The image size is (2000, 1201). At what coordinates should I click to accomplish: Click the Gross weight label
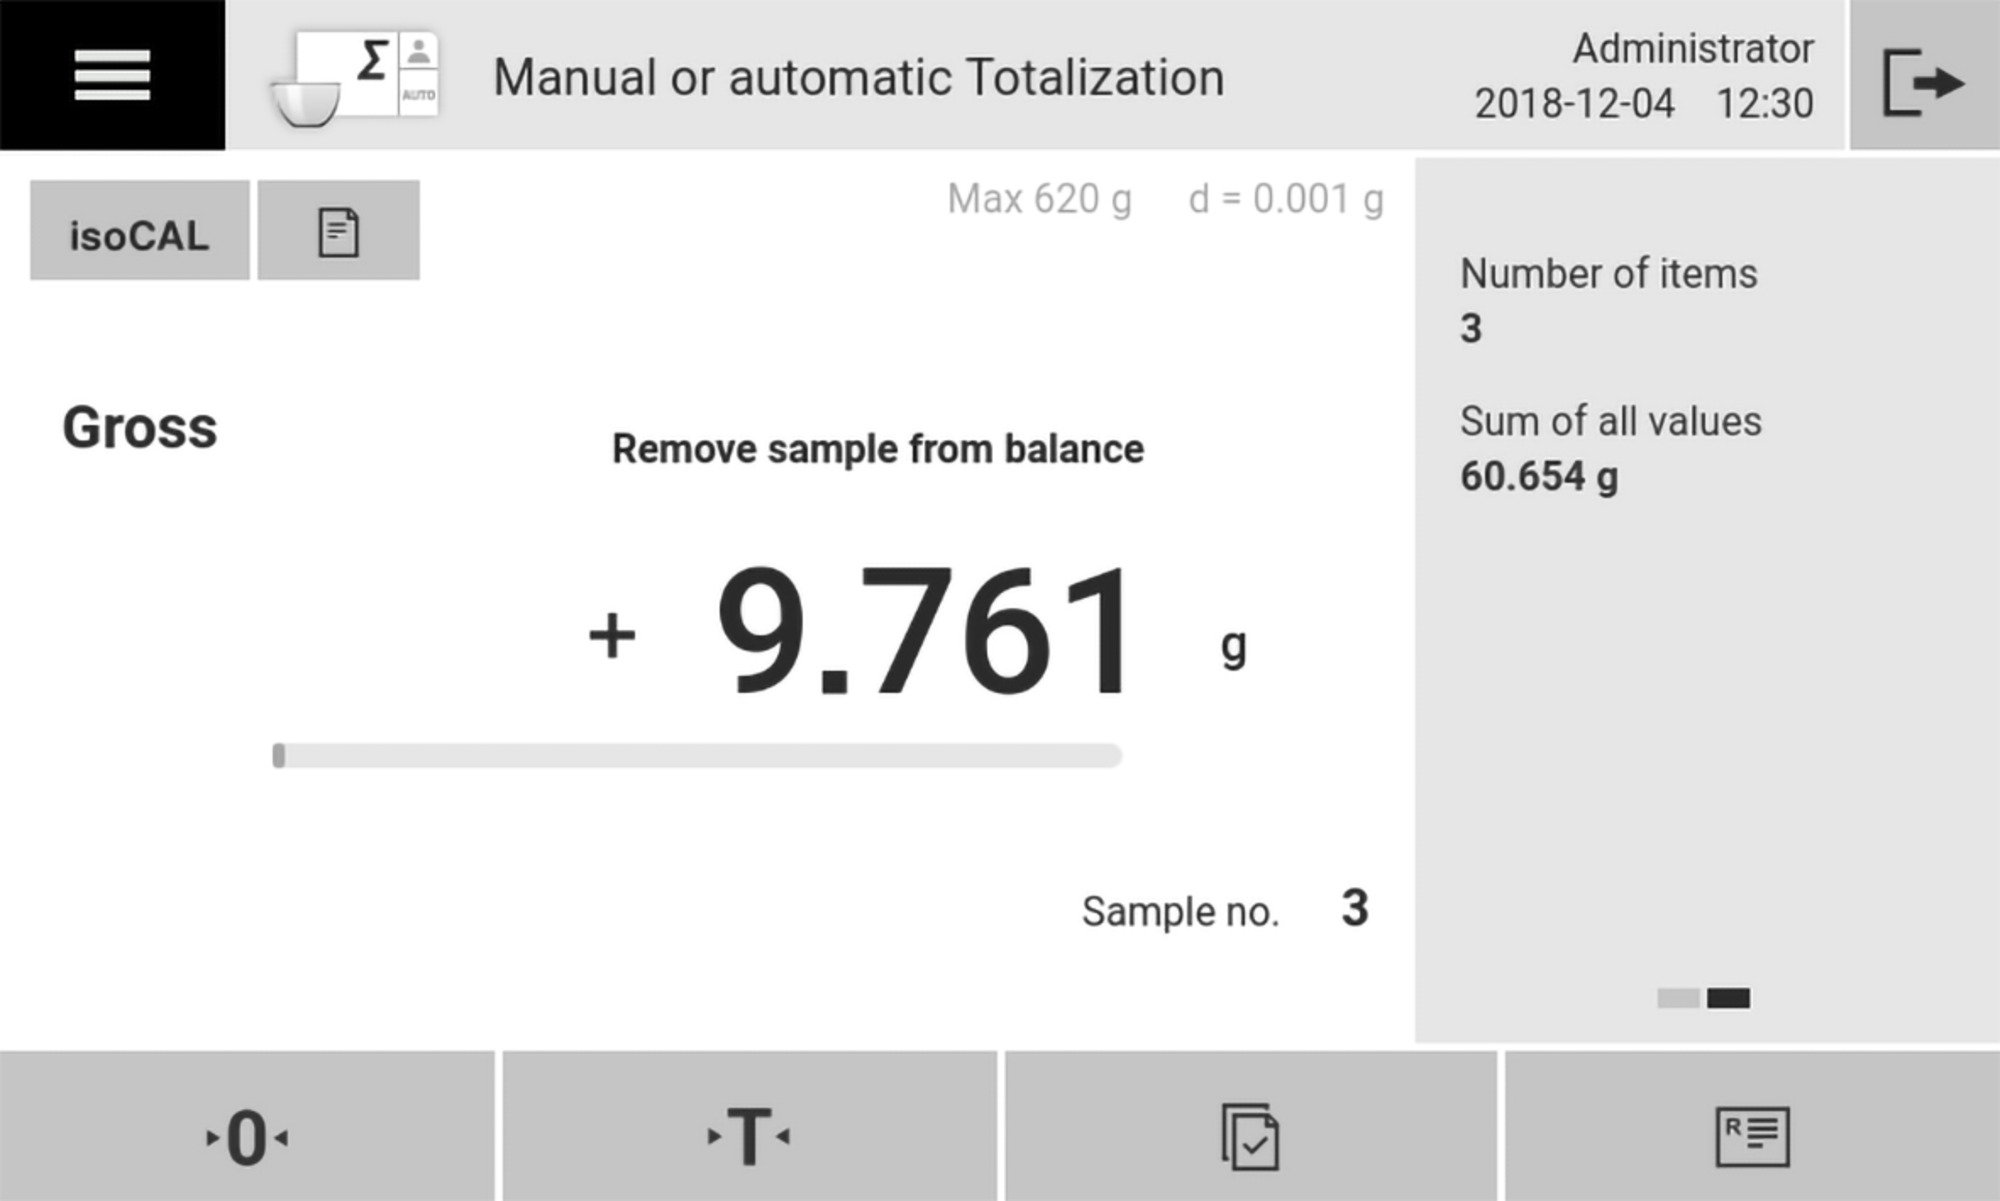pyautogui.click(x=139, y=428)
